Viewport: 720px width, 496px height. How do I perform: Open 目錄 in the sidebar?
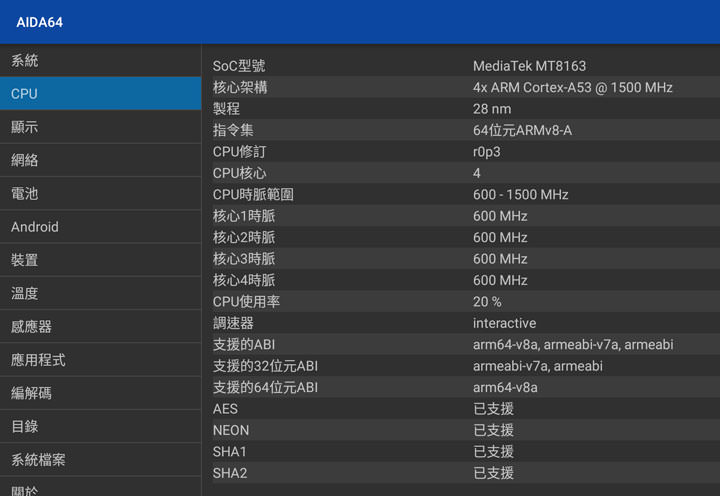pyautogui.click(x=100, y=426)
